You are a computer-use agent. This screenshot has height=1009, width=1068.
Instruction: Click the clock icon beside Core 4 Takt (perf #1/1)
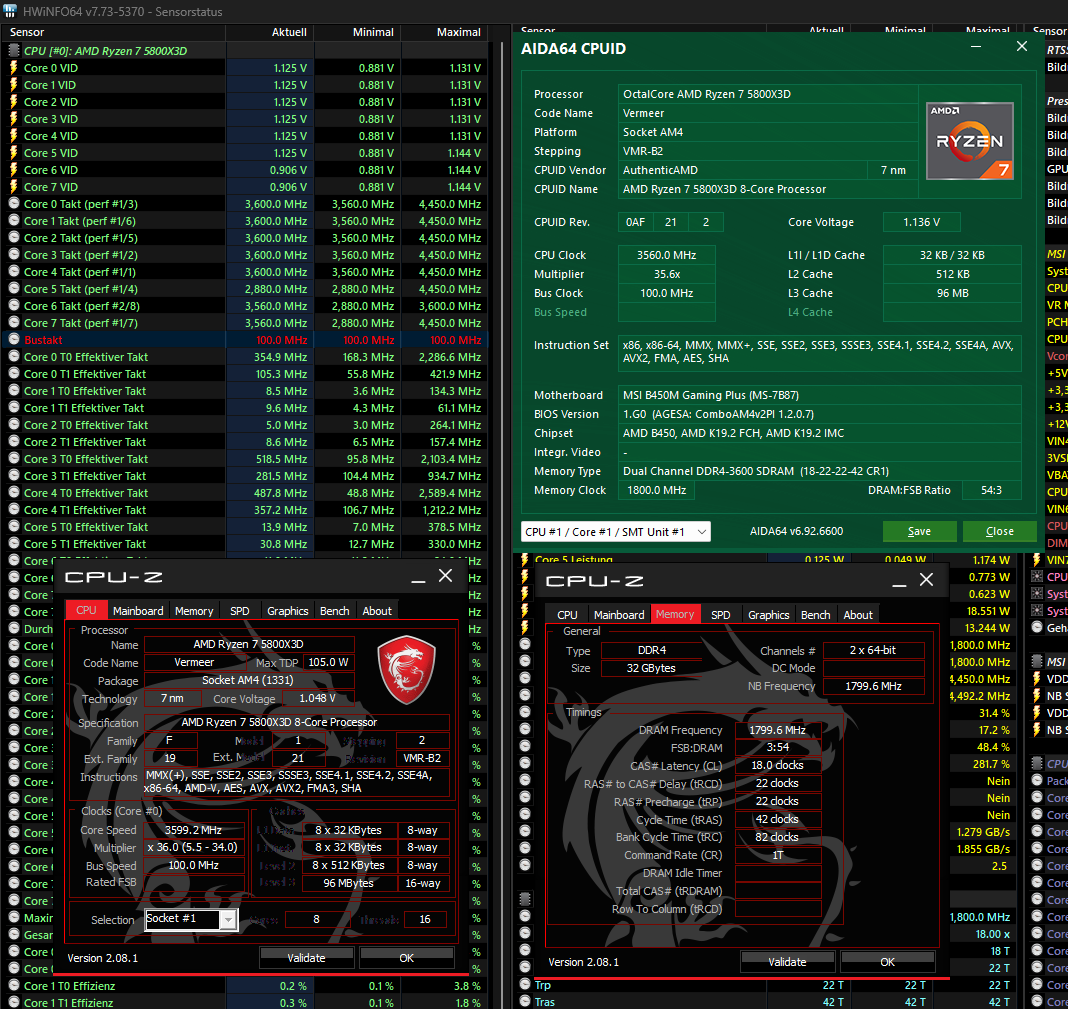coord(14,272)
